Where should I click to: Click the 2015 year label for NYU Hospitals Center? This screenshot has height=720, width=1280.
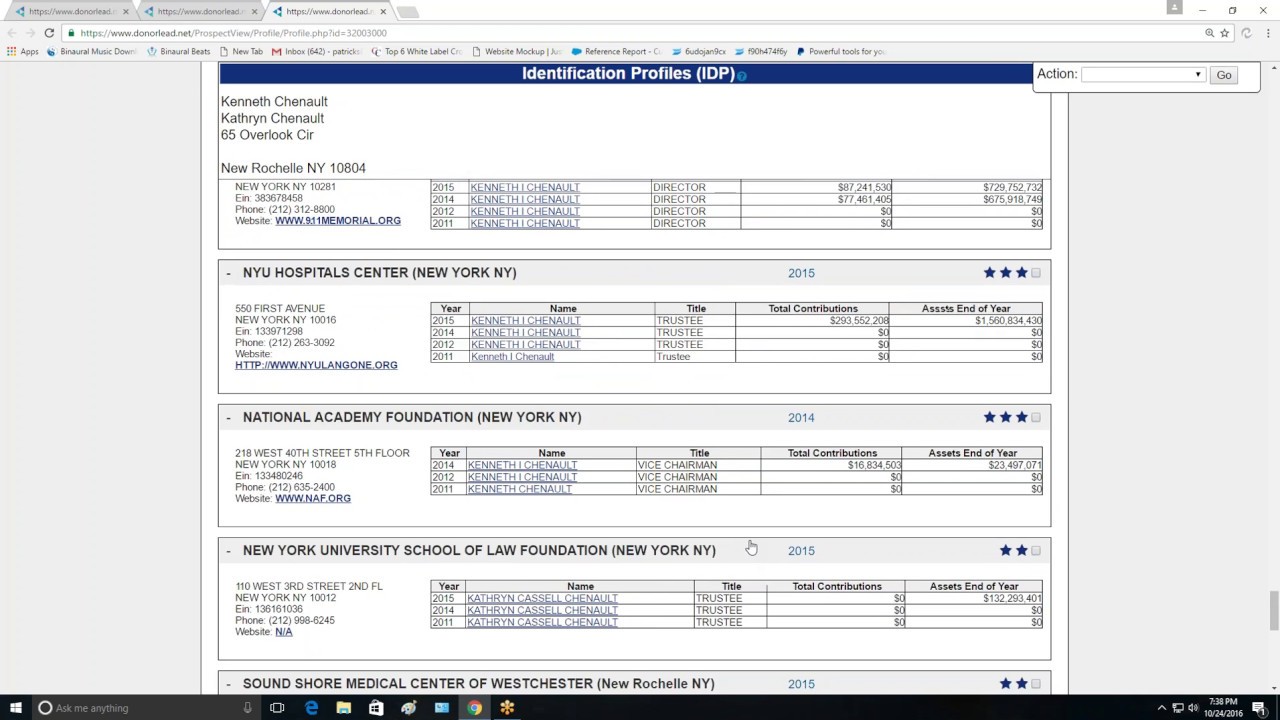[801, 273]
